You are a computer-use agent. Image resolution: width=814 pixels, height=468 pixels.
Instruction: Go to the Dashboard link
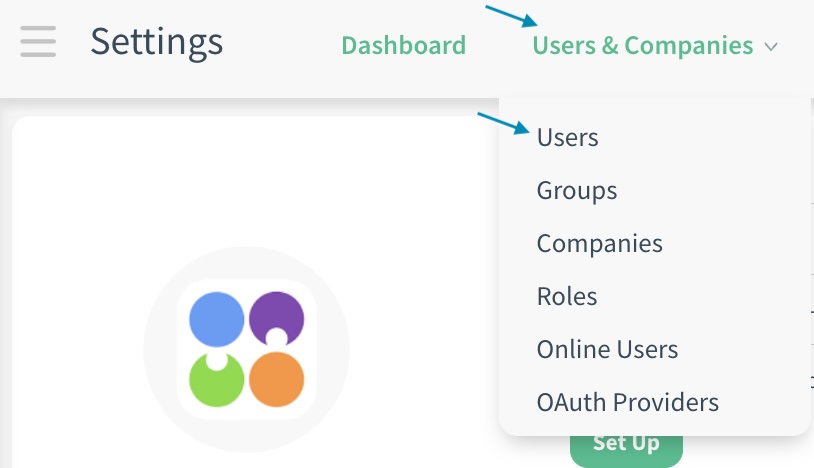(403, 45)
